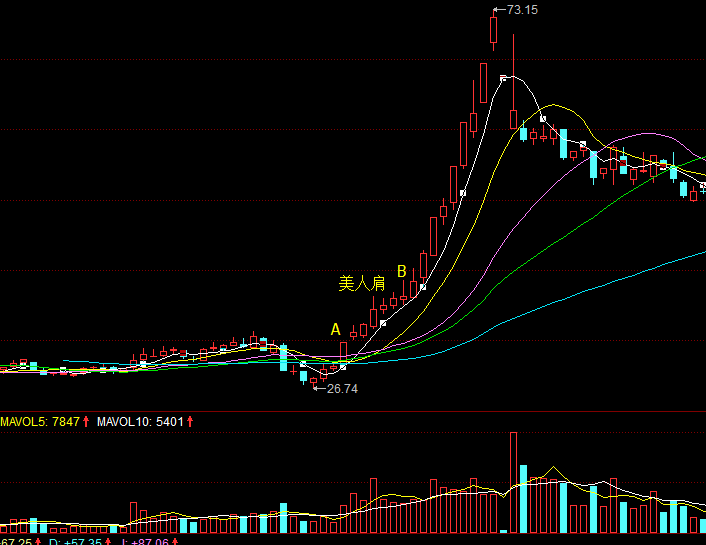
Task: Select the lowest cyan candlestick near 26.74
Action: pyautogui.click(x=304, y=375)
